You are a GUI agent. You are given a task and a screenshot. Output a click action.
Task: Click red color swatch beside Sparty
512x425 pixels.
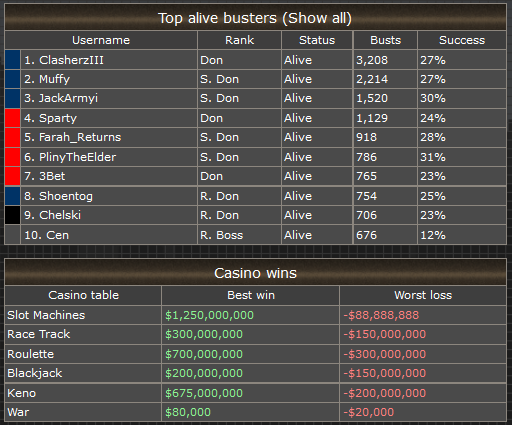[13, 118]
